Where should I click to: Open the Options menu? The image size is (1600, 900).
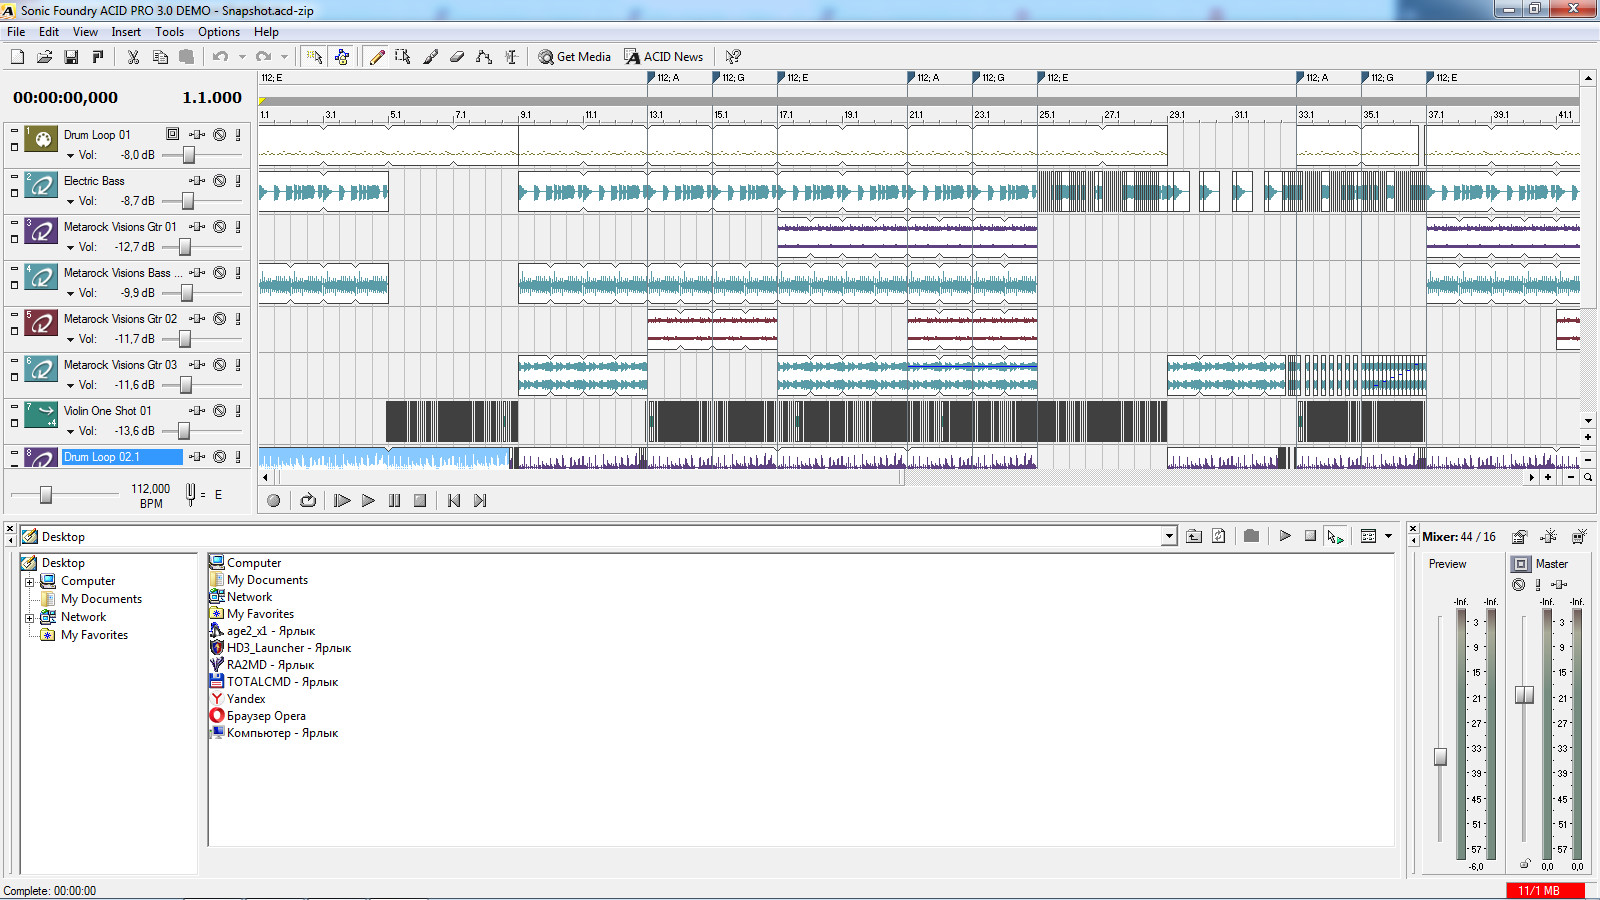[x=218, y=32]
